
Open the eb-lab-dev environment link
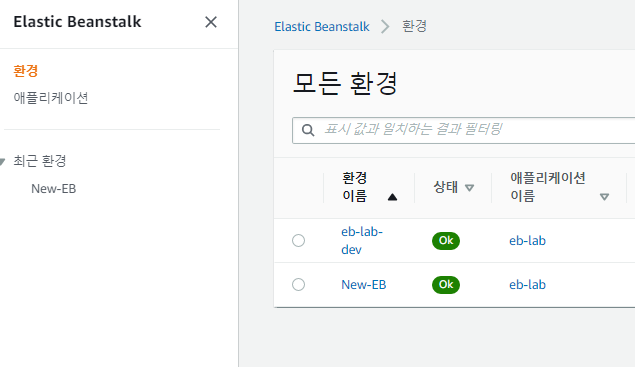click(x=362, y=241)
